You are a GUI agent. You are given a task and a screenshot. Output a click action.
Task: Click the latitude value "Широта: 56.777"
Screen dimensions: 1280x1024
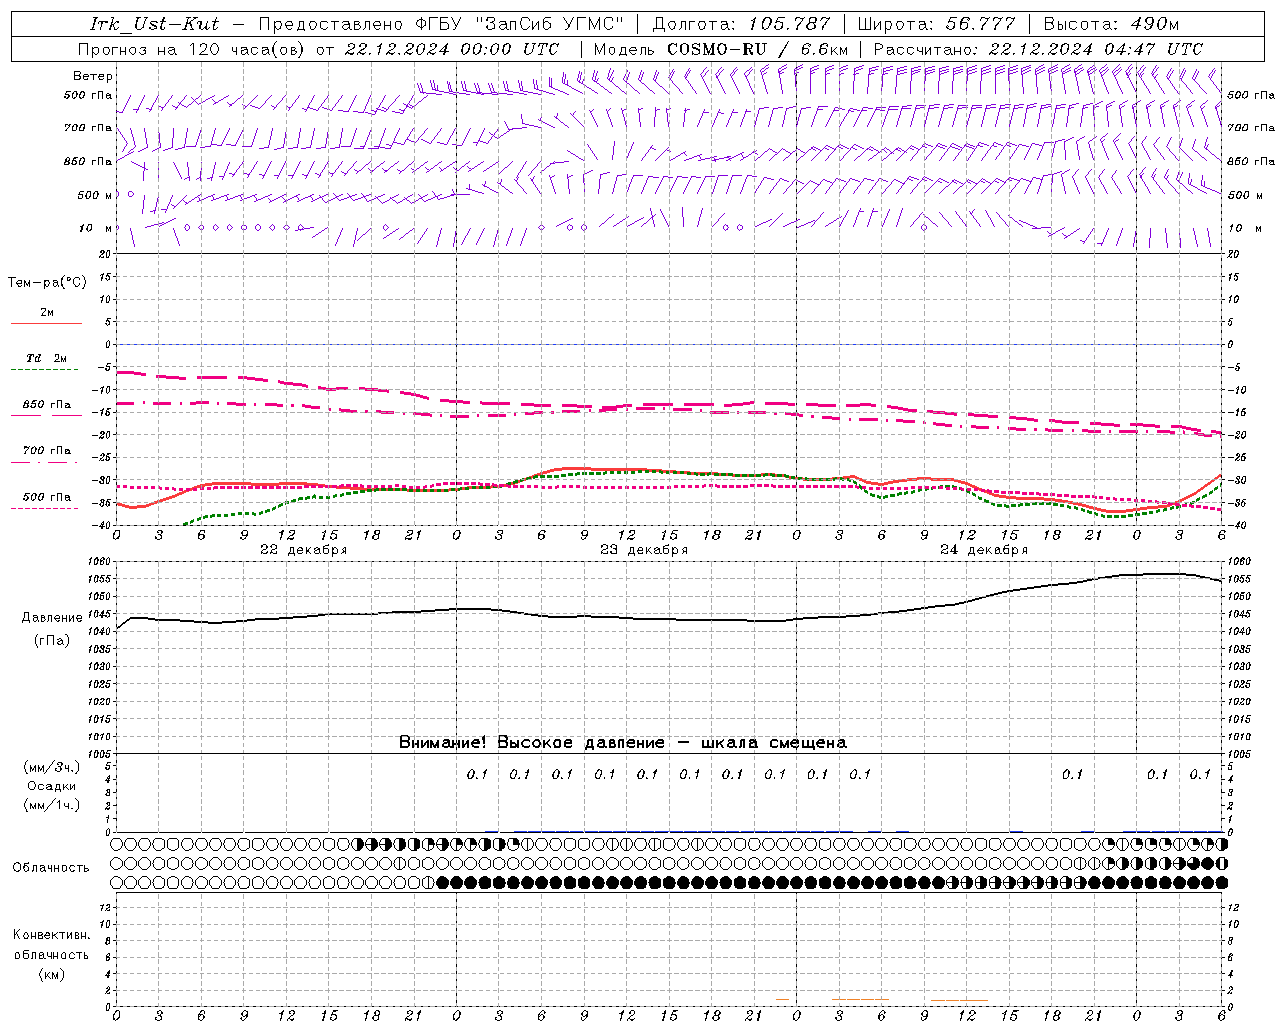point(936,24)
